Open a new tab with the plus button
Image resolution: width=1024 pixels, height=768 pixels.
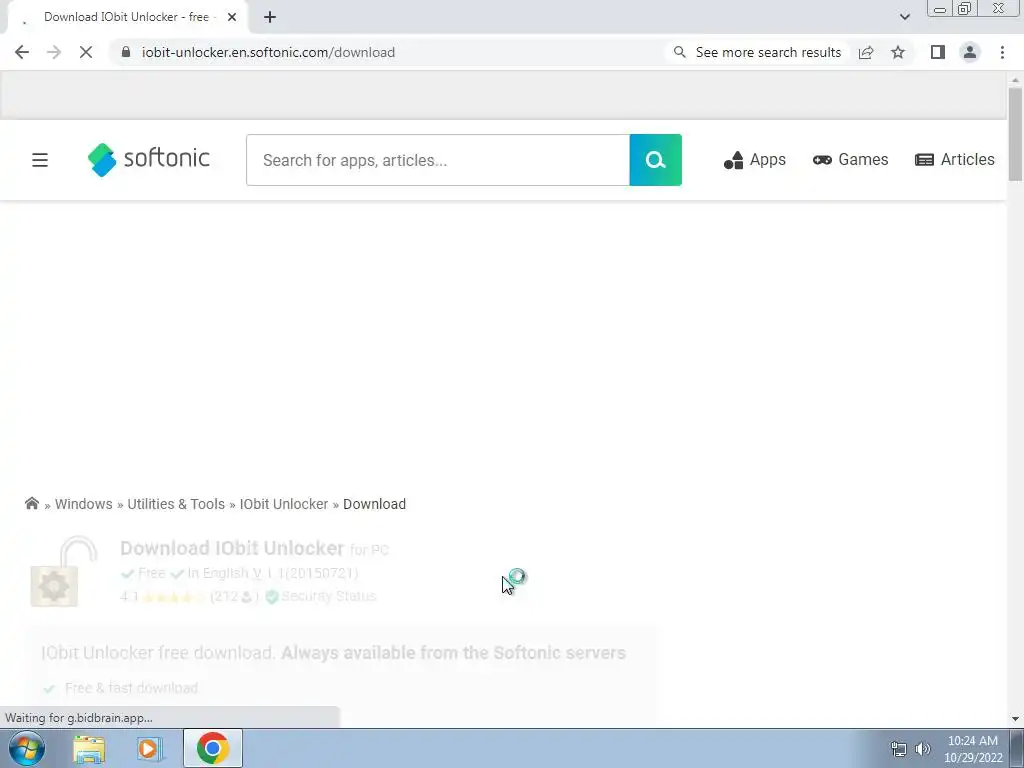pyautogui.click(x=270, y=17)
